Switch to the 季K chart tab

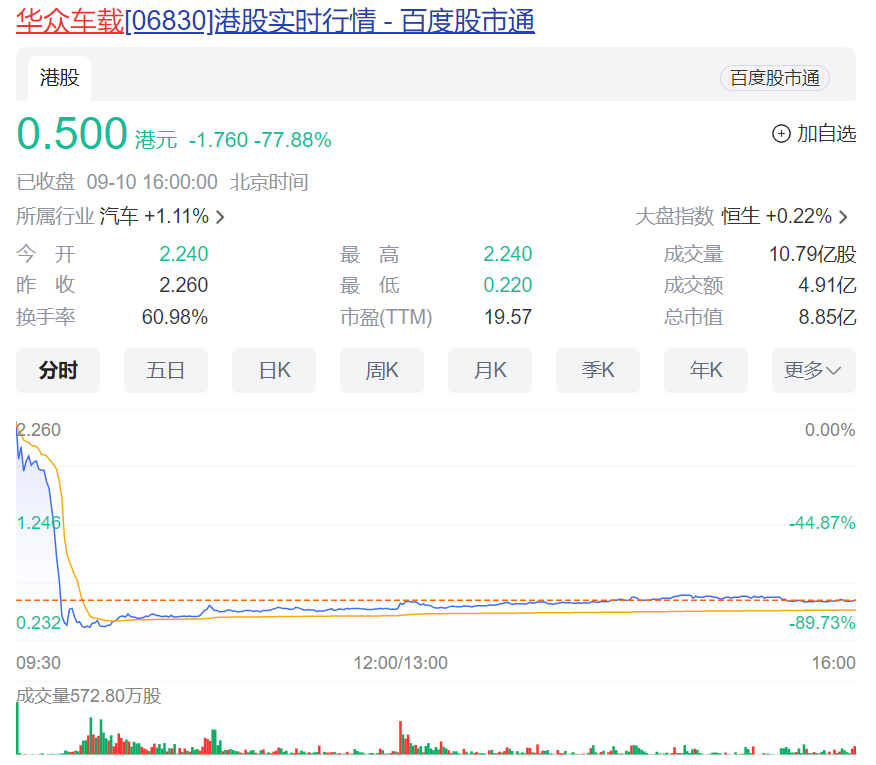point(598,370)
